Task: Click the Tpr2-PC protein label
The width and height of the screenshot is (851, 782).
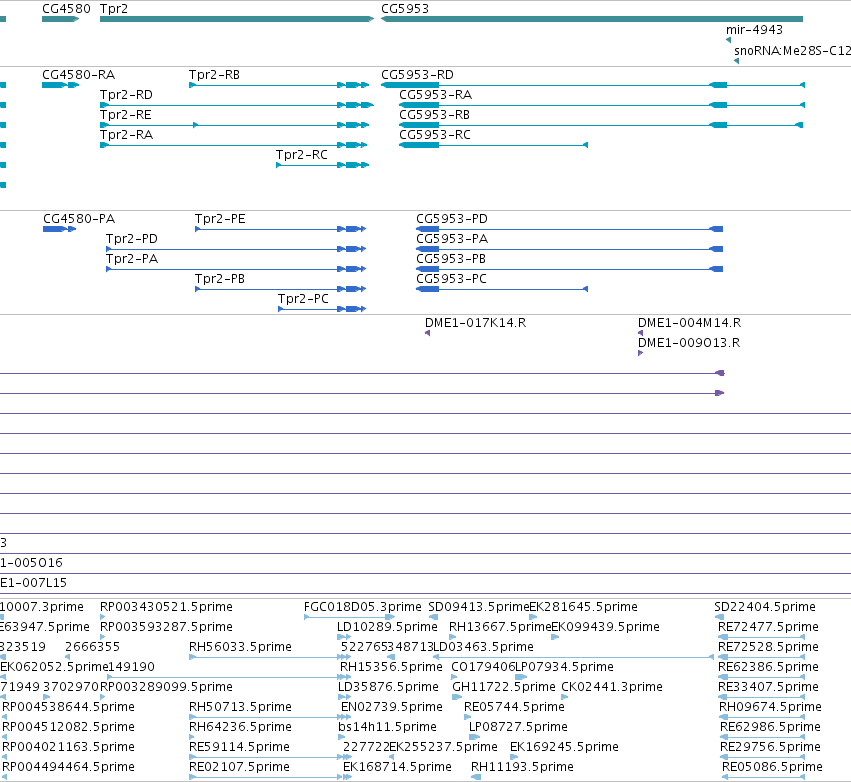Action: tap(303, 300)
